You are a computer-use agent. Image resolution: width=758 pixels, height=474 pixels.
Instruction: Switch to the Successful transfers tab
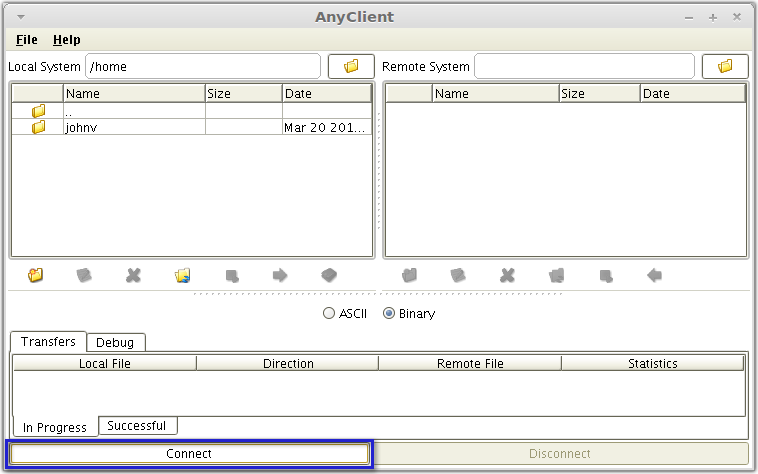point(137,426)
